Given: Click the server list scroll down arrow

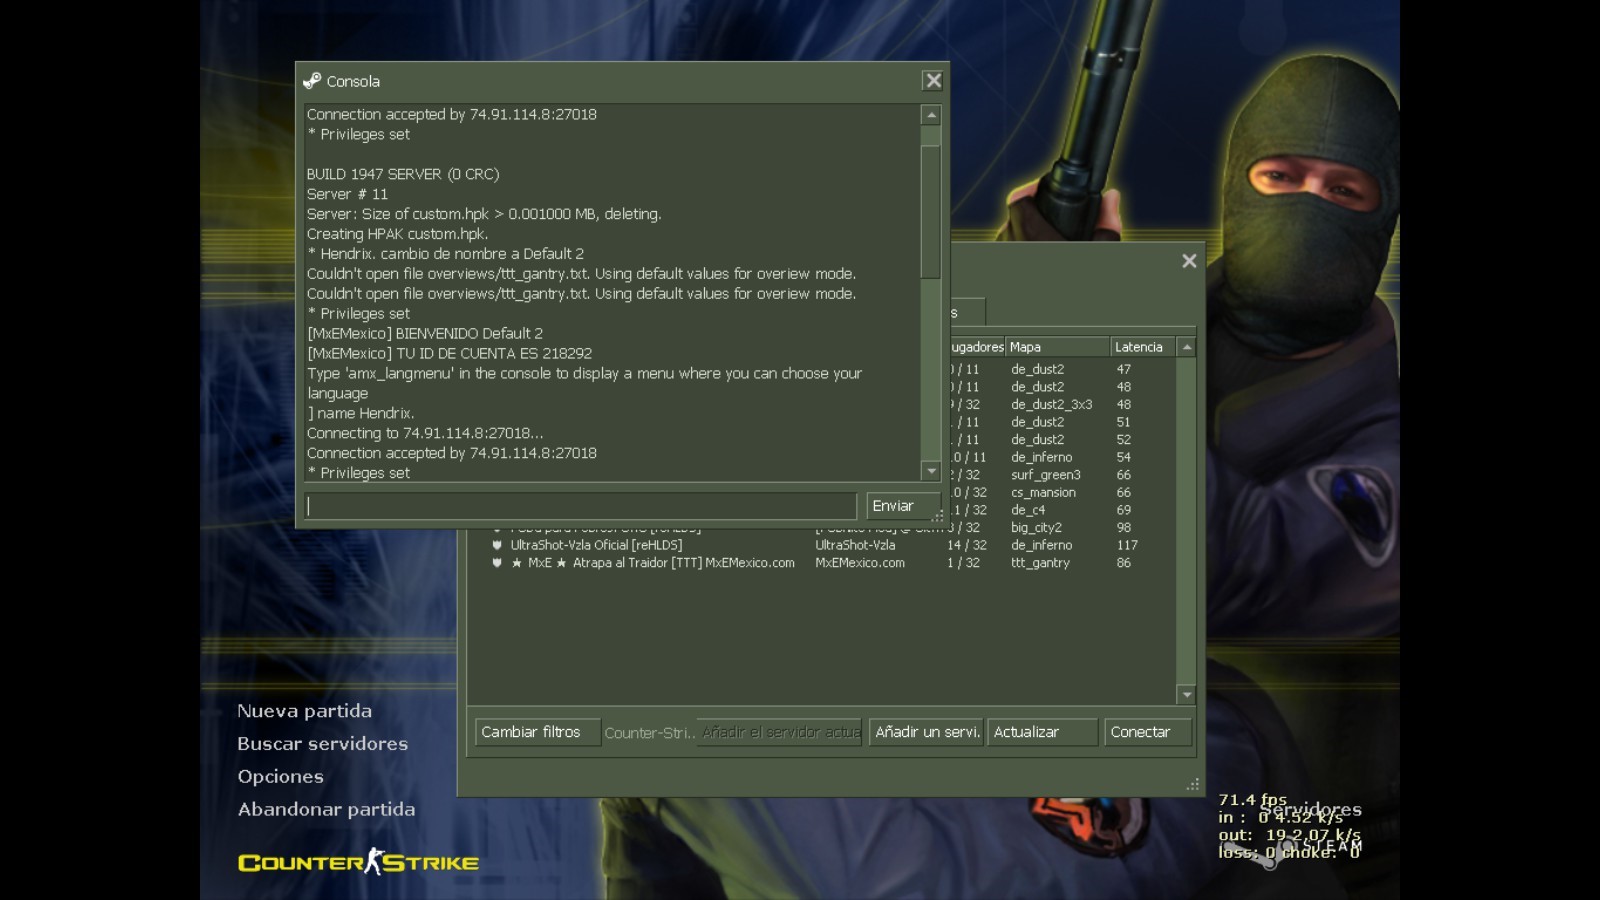Looking at the screenshot, I should [1187, 695].
